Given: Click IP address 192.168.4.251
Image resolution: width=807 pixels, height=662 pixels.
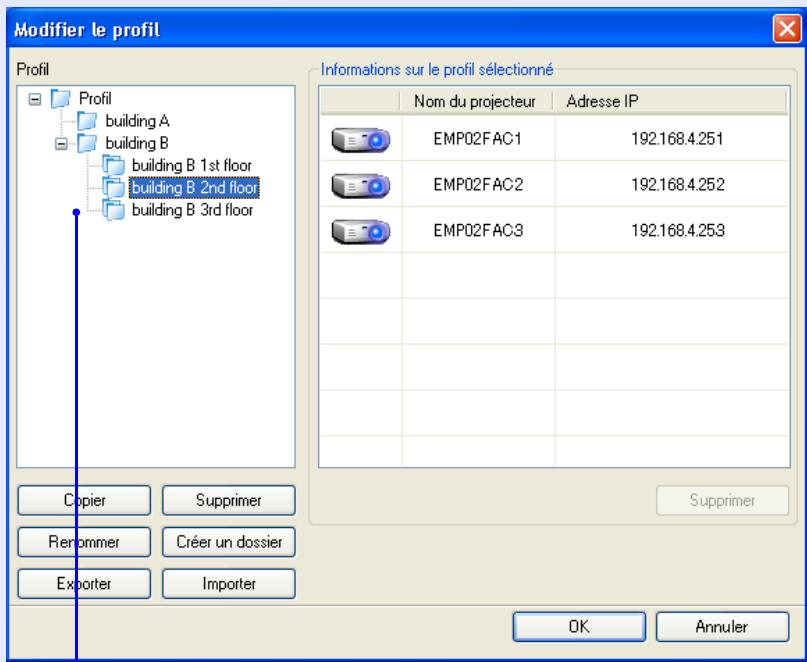Looking at the screenshot, I should pos(677,139).
